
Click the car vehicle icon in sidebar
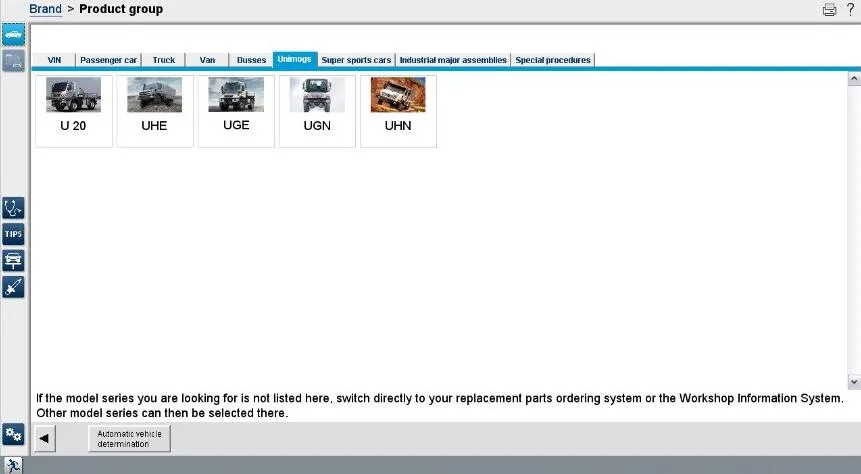(x=13, y=35)
